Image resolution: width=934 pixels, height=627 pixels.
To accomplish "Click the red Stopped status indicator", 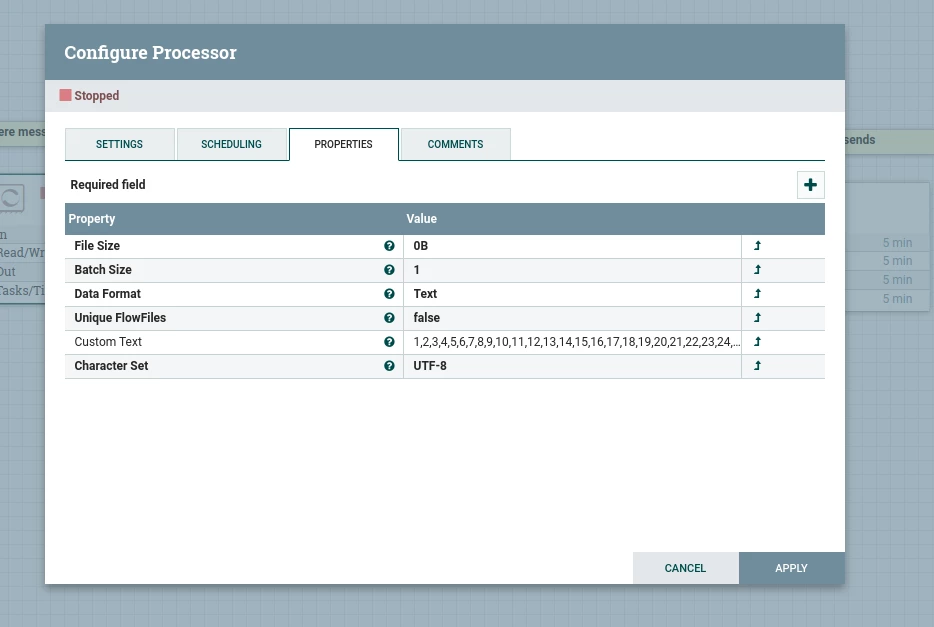I will [66, 95].
